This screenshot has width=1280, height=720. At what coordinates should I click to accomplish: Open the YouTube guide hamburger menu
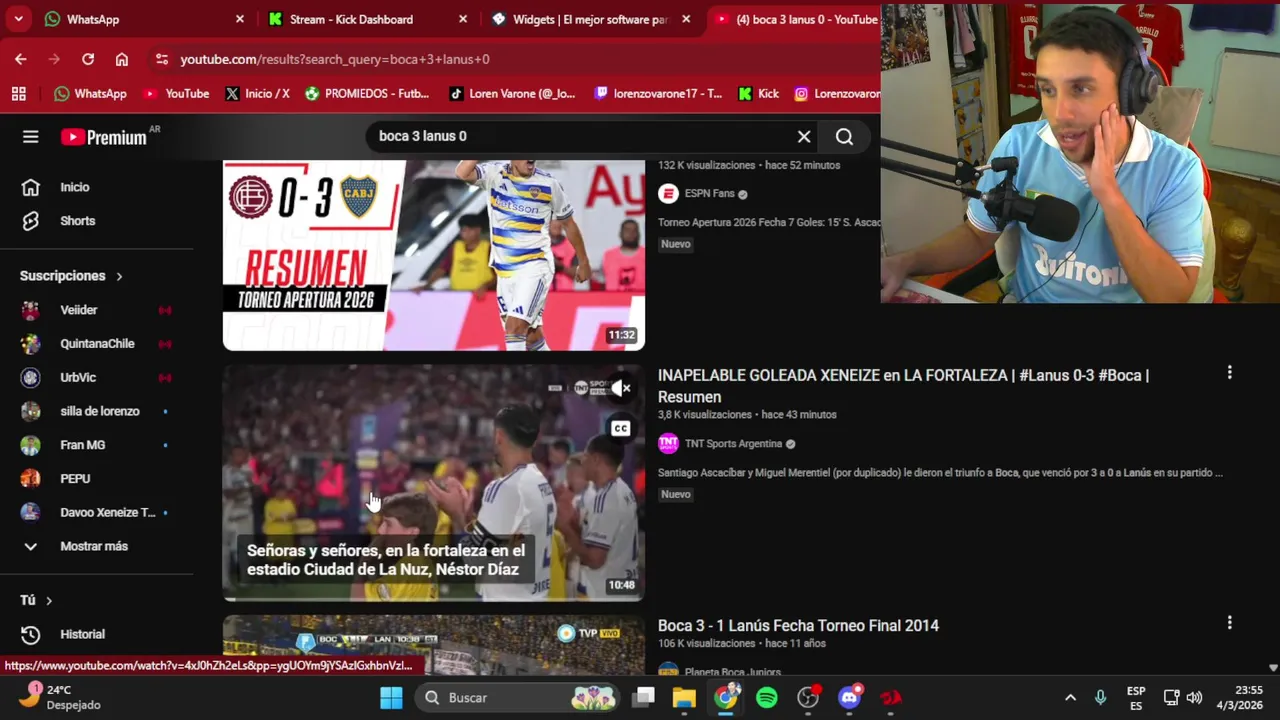coord(30,137)
